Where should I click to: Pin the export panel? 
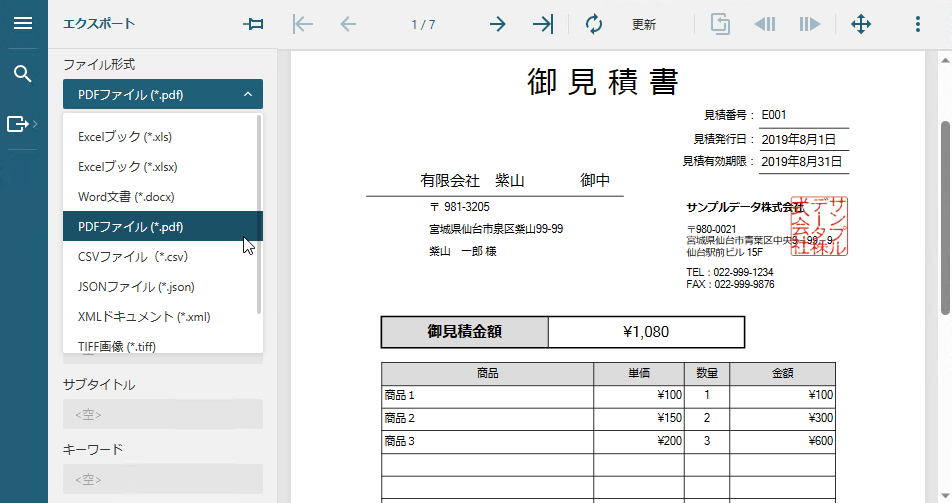tap(253, 24)
